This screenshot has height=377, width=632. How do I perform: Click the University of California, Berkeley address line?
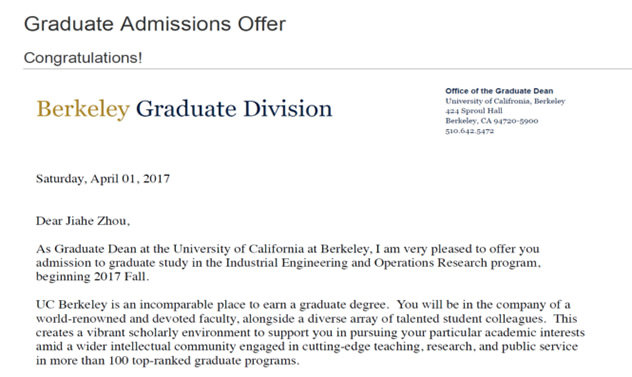(505, 101)
